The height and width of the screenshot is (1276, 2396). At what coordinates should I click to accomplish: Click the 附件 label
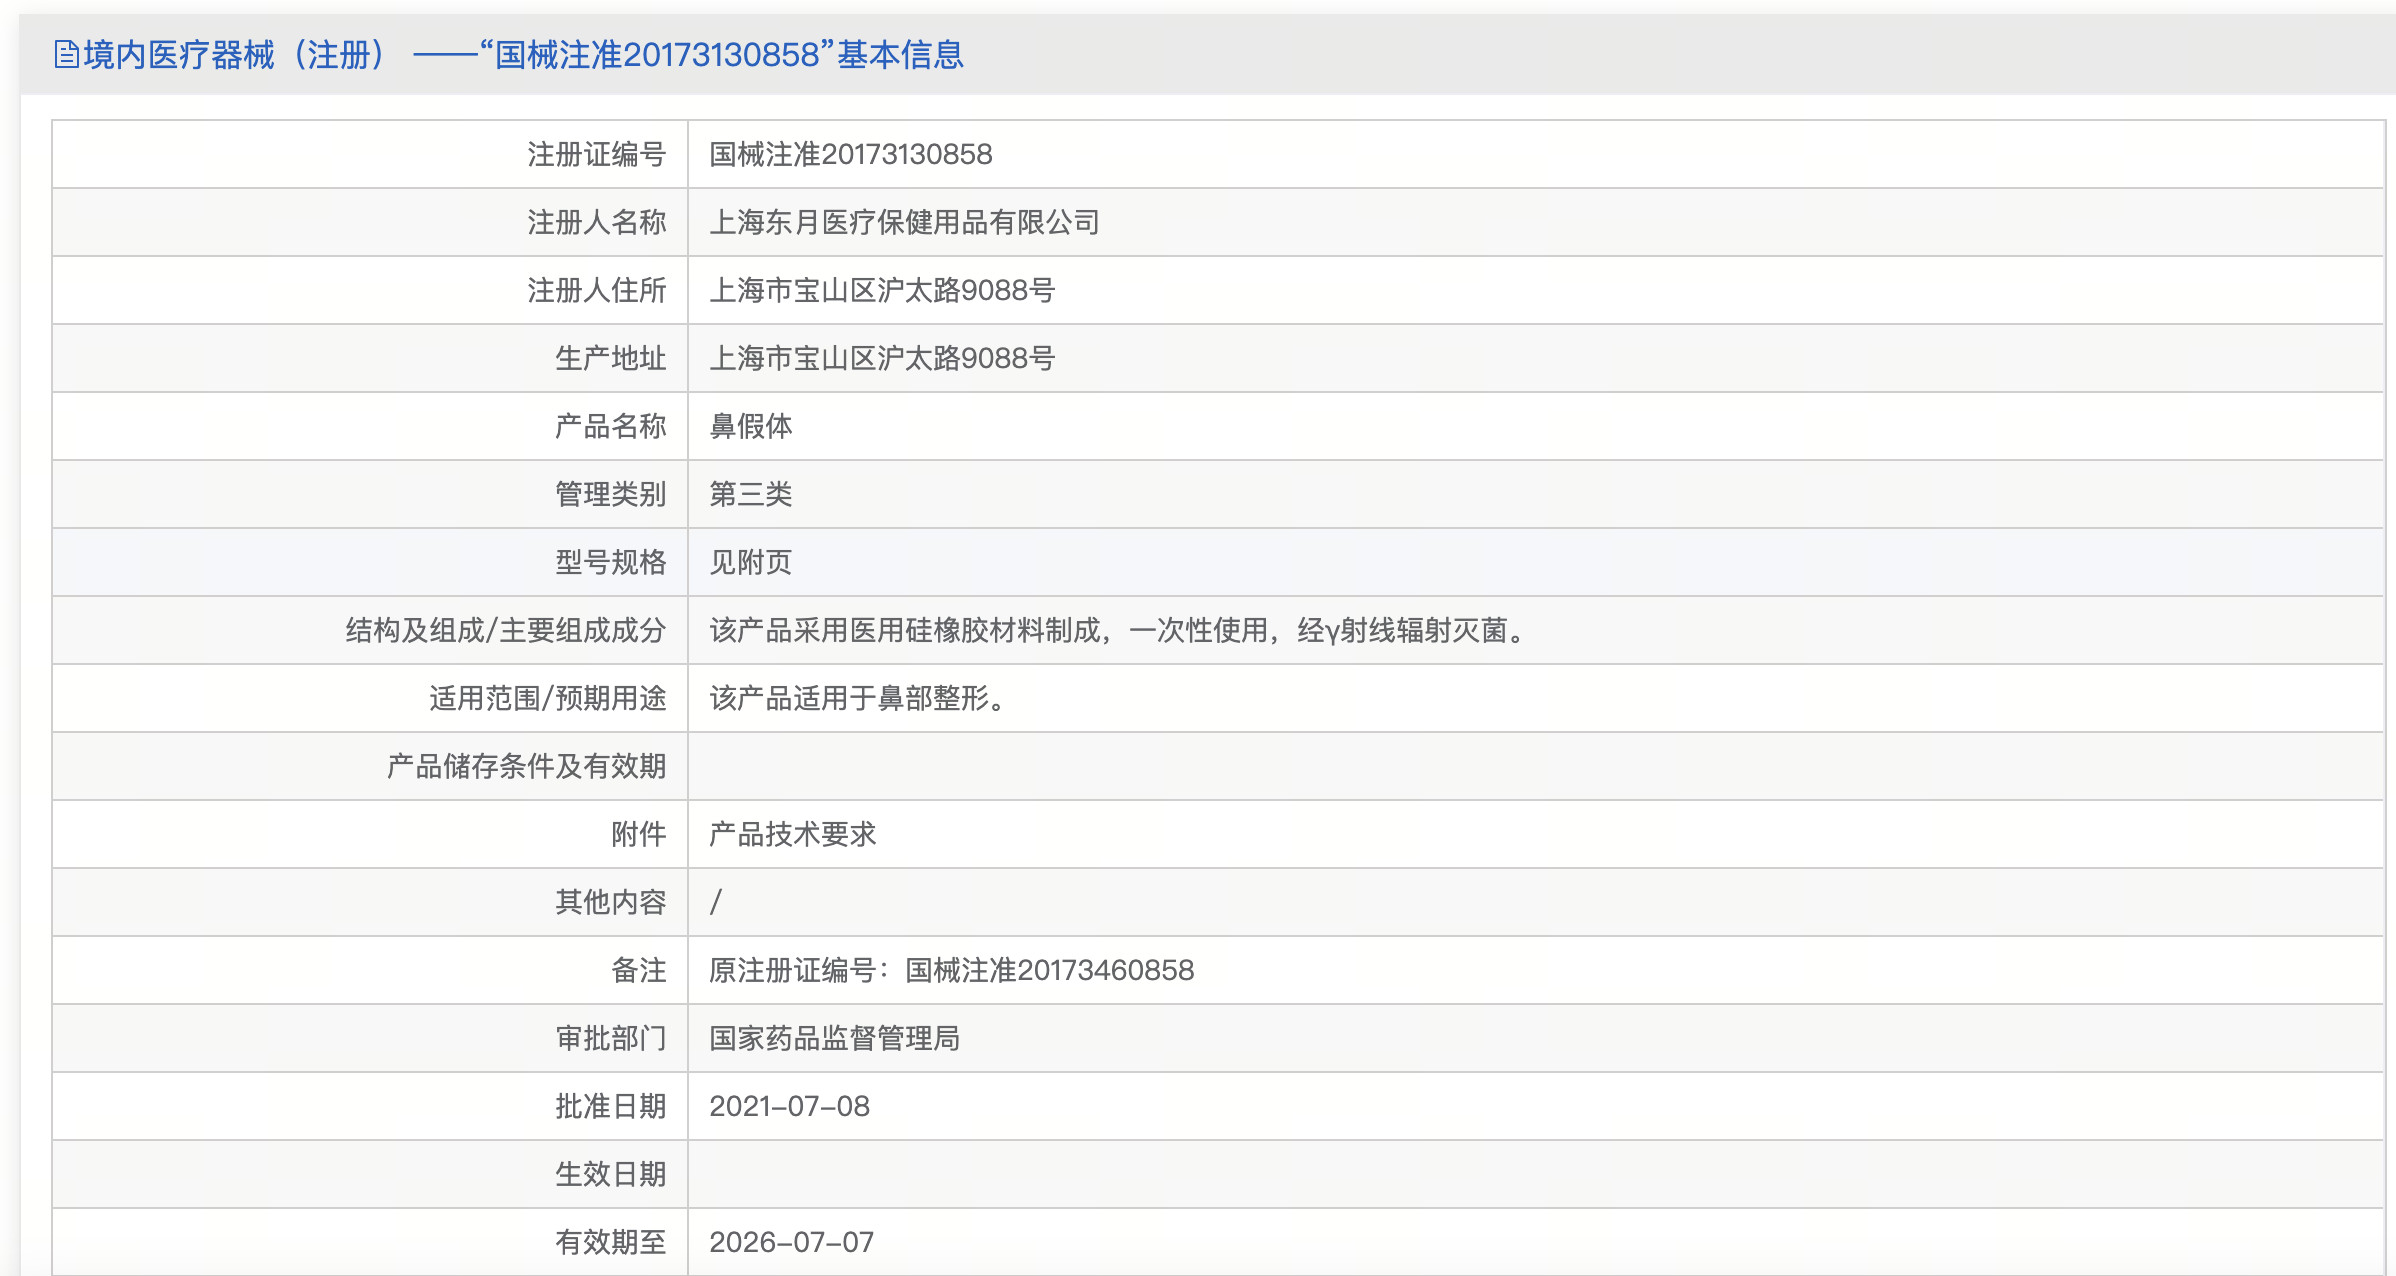click(639, 834)
